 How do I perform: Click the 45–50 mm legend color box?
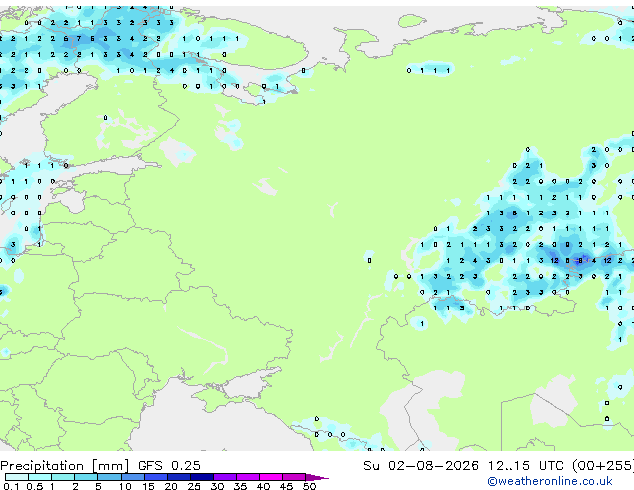point(294,477)
